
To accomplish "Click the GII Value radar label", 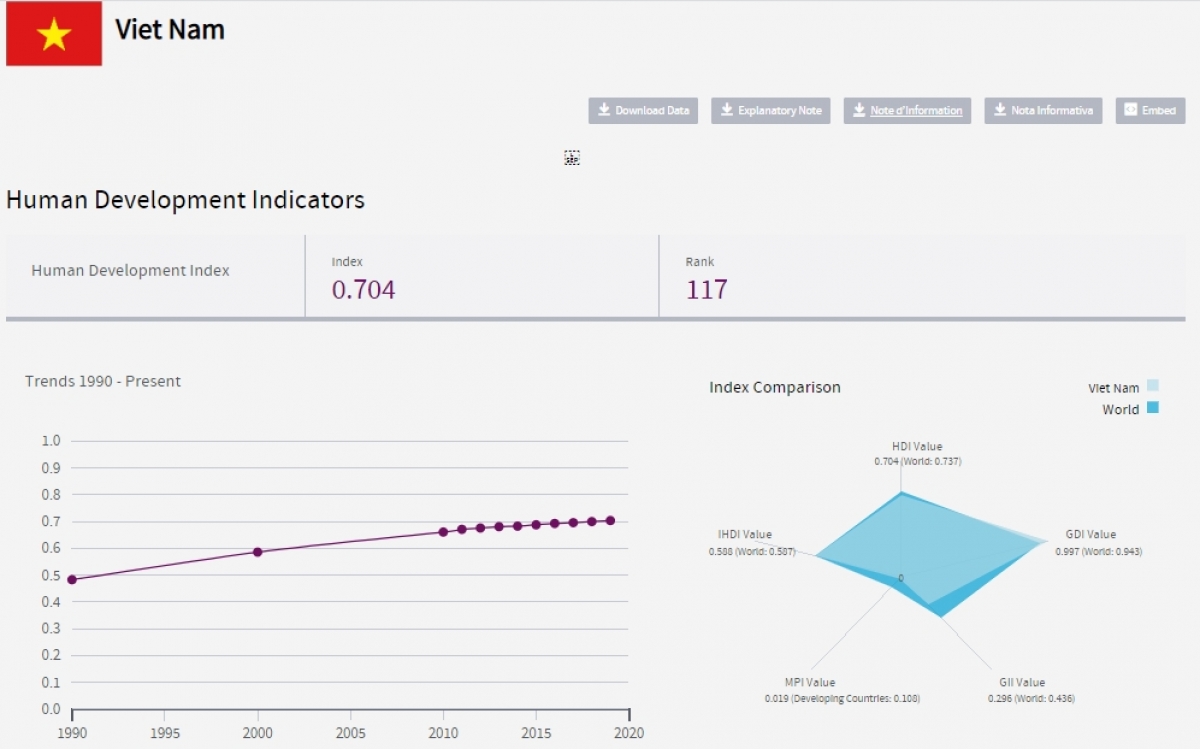I will 1021,683.
